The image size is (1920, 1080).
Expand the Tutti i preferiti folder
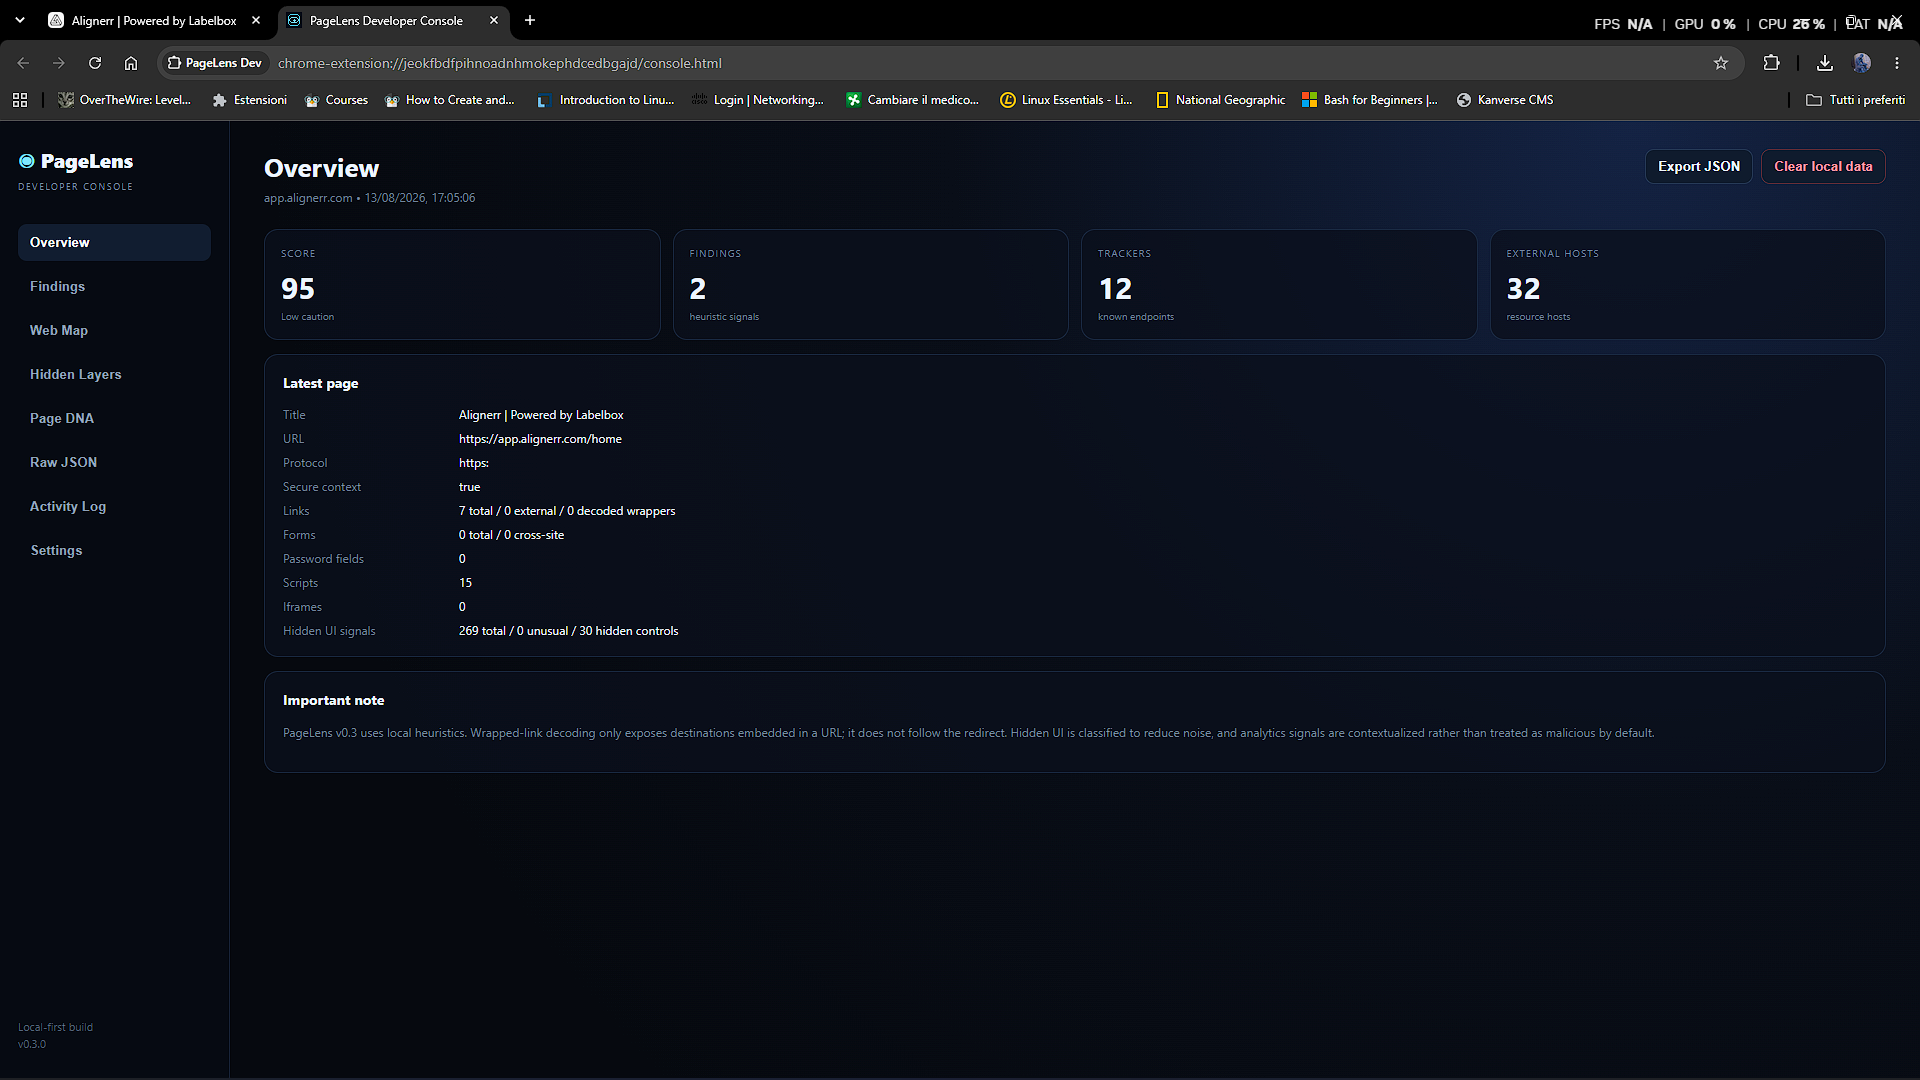tap(1855, 100)
